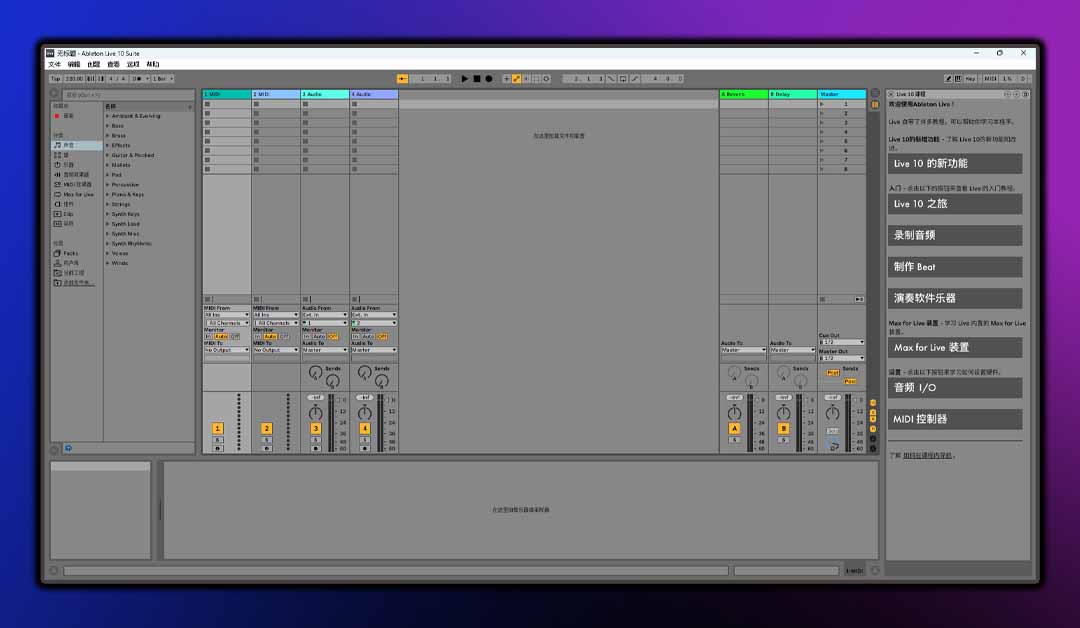Select Max for Live category in browser
1080x628 pixels.
point(78,194)
